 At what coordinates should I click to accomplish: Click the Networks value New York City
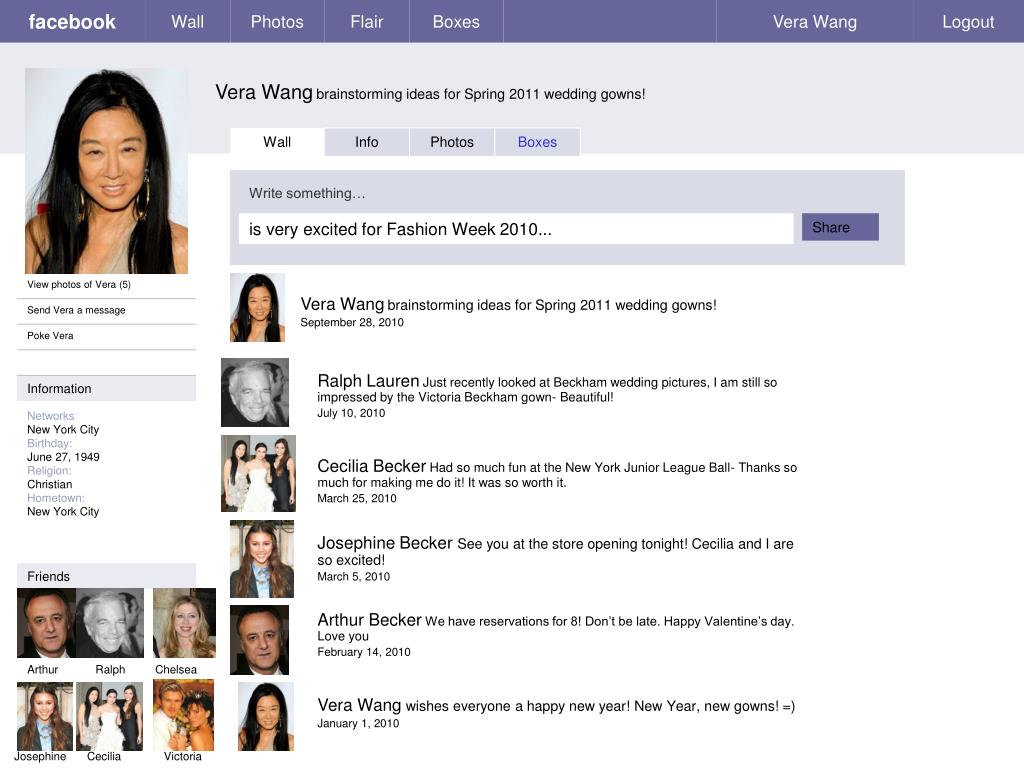(63, 430)
